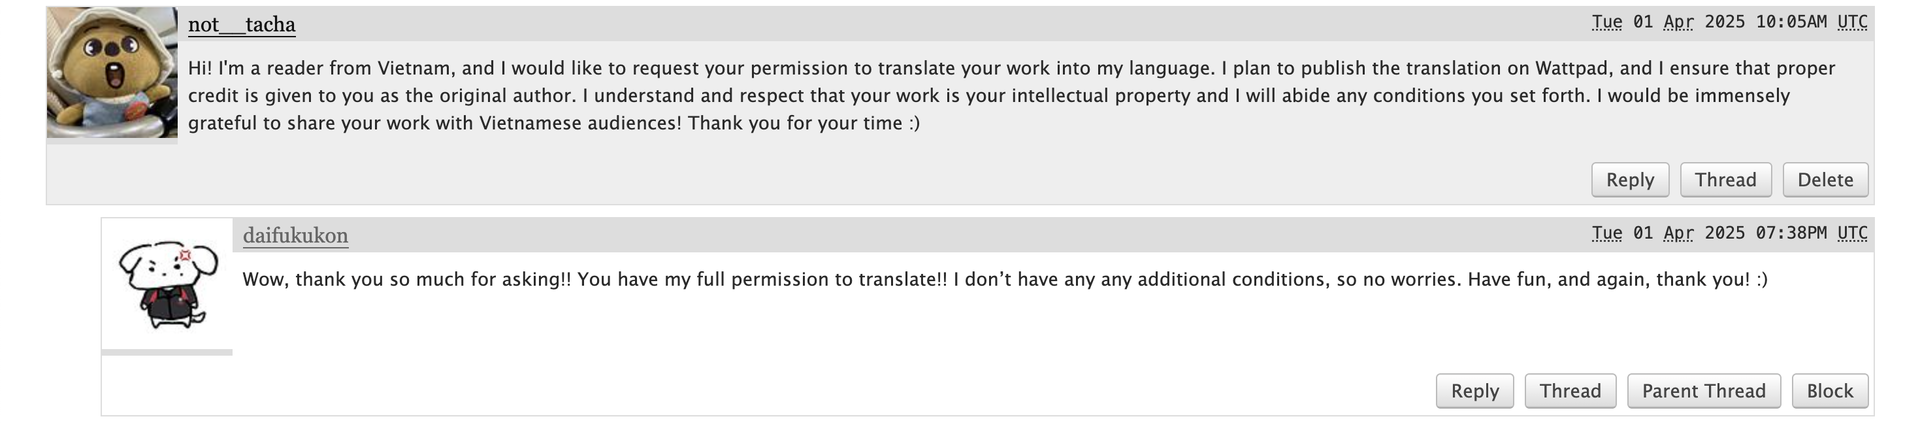
Task: Click "Tue" in daifukukon's reply timestamp
Action: click(x=1607, y=233)
